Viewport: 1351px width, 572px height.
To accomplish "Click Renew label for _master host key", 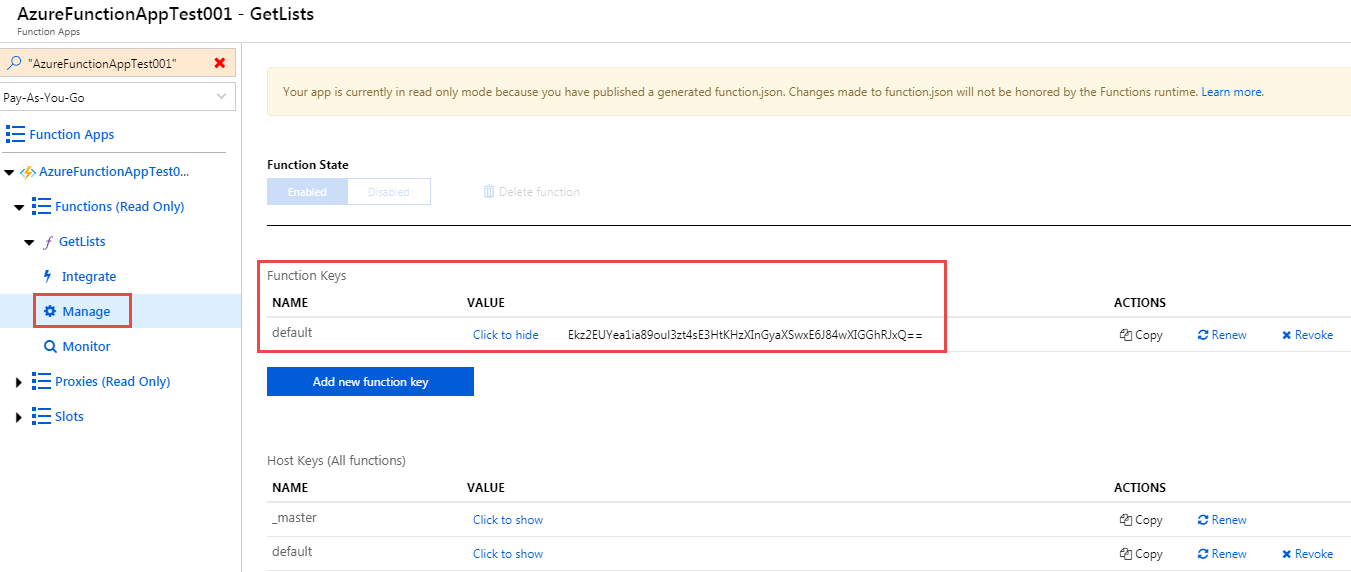I will click(1229, 520).
